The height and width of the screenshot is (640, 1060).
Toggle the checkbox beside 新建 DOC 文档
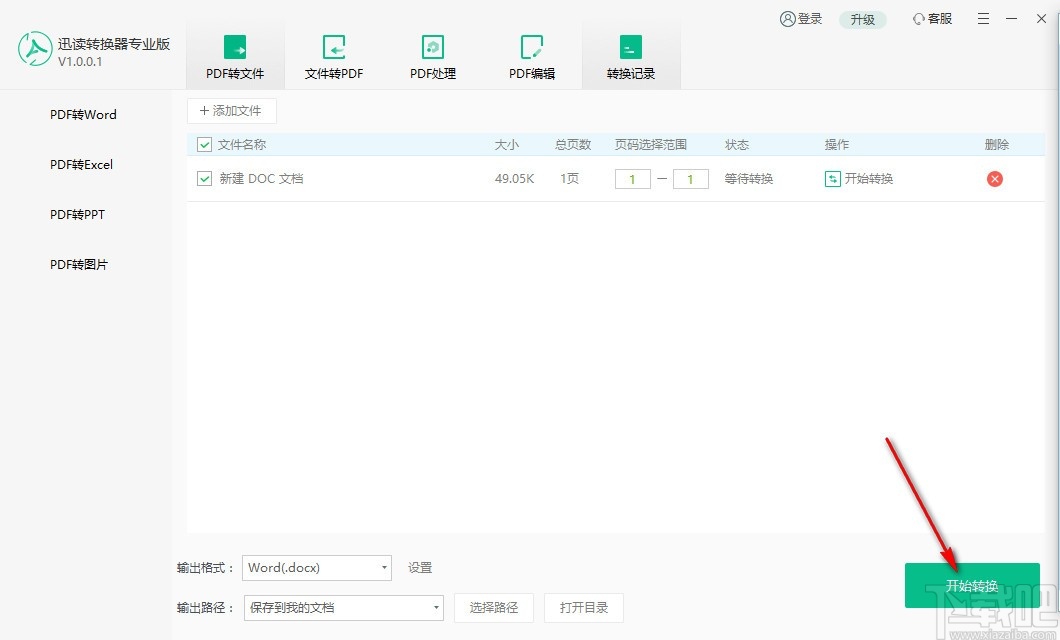pyautogui.click(x=204, y=179)
